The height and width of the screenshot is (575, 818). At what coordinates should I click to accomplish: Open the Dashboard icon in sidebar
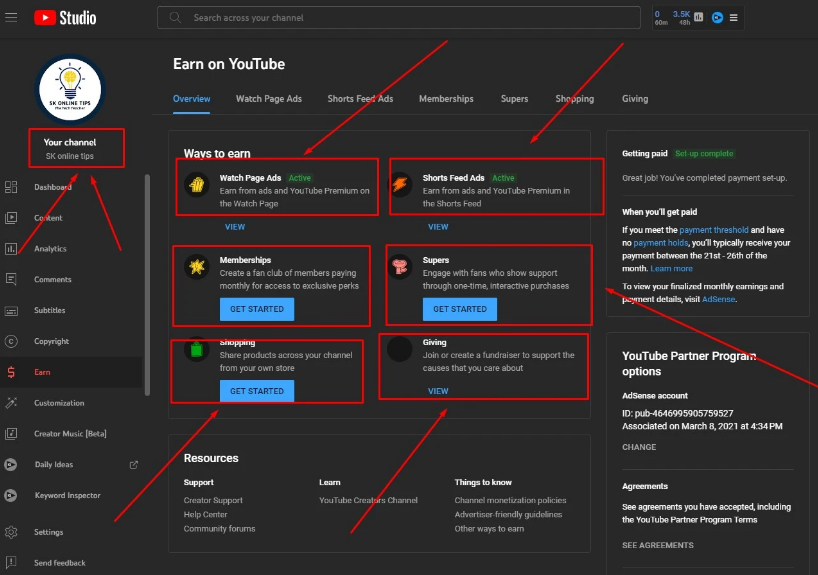click(12, 187)
